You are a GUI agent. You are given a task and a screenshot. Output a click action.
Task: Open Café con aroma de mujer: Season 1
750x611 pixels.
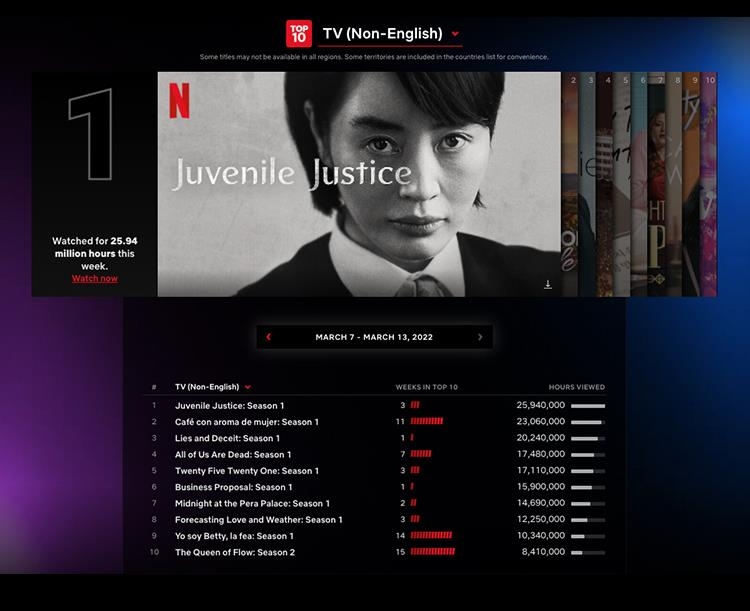point(246,422)
